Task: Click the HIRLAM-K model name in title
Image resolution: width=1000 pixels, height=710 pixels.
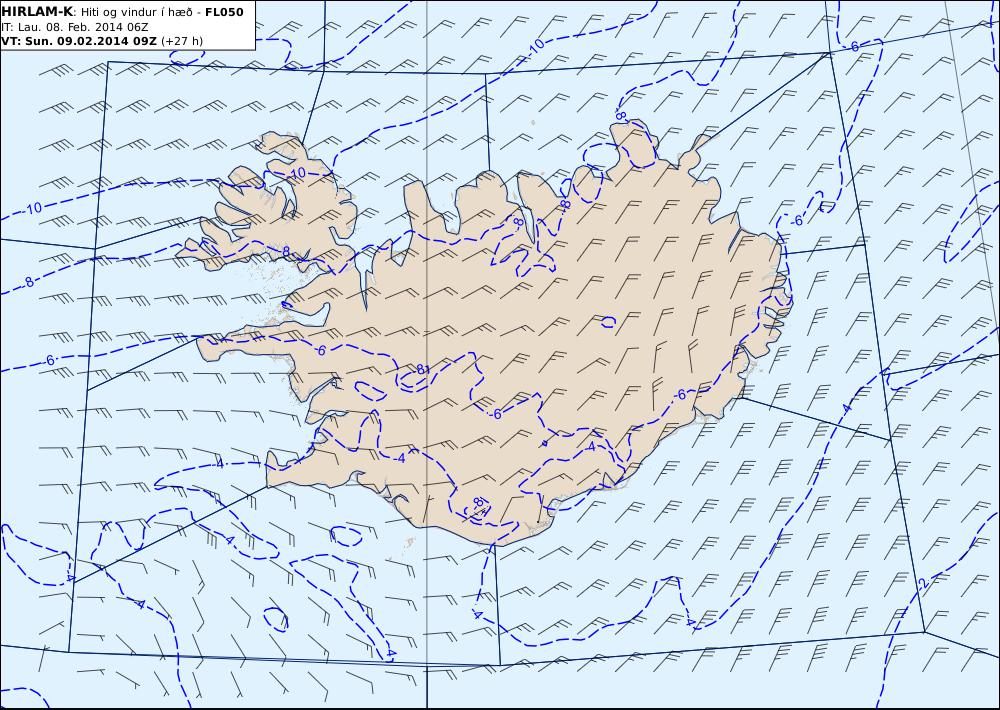Action: pos(37,11)
